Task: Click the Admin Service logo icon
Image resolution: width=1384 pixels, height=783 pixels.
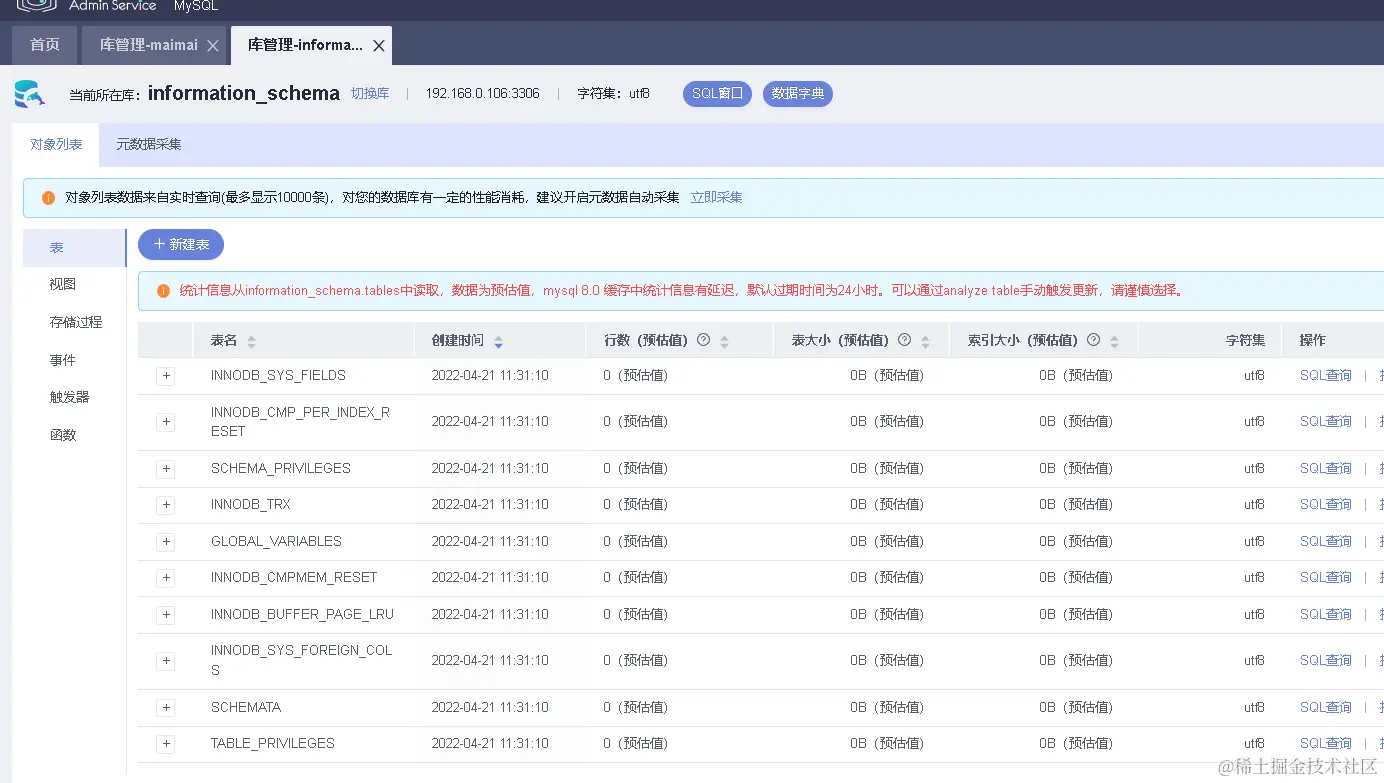Action: (x=36, y=6)
